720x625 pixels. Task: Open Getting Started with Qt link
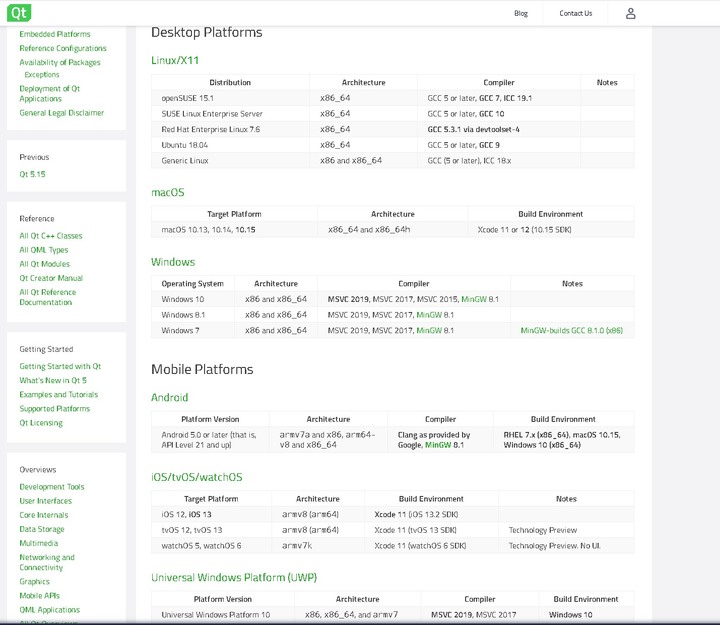(60, 366)
